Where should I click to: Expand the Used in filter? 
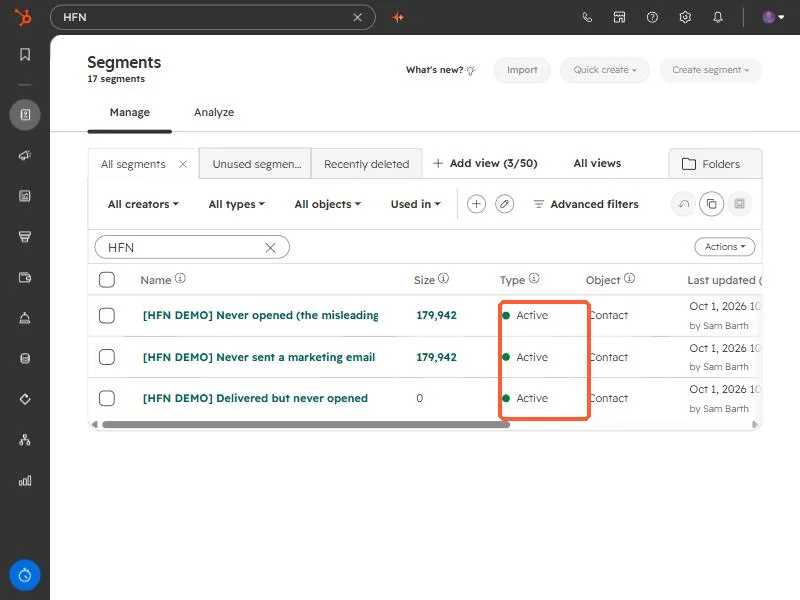415,204
